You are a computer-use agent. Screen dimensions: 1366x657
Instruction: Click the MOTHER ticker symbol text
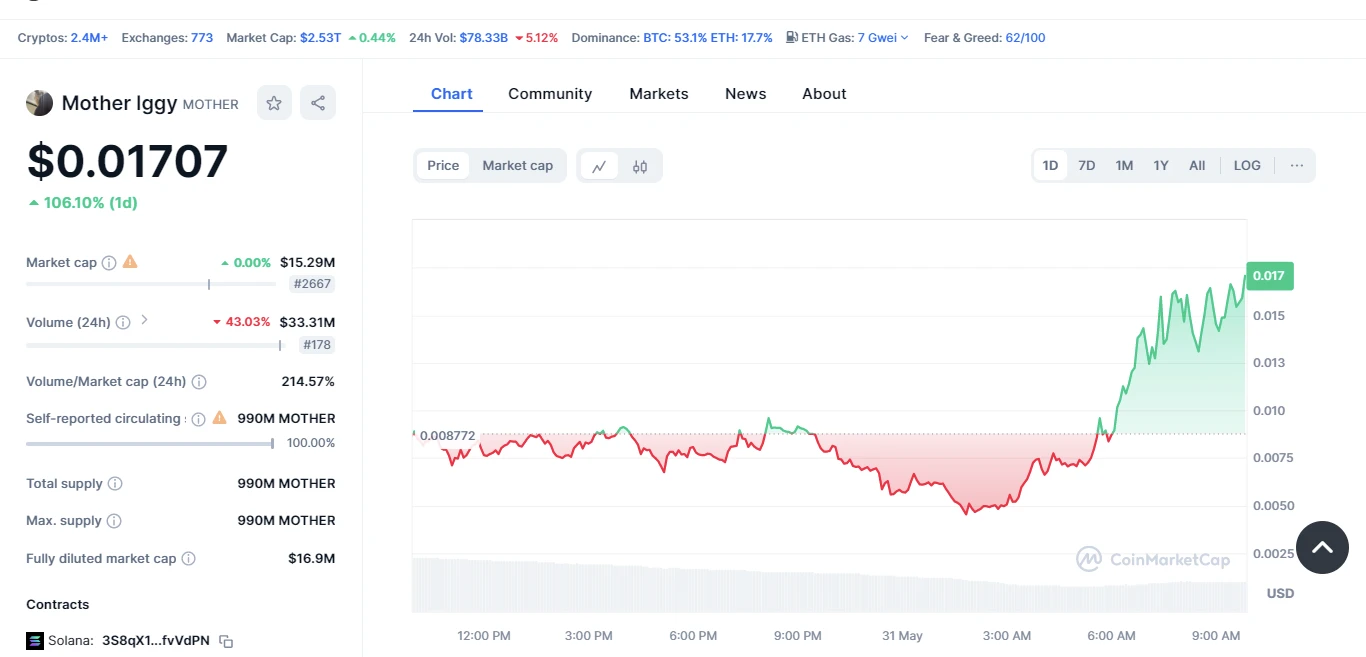click(210, 104)
